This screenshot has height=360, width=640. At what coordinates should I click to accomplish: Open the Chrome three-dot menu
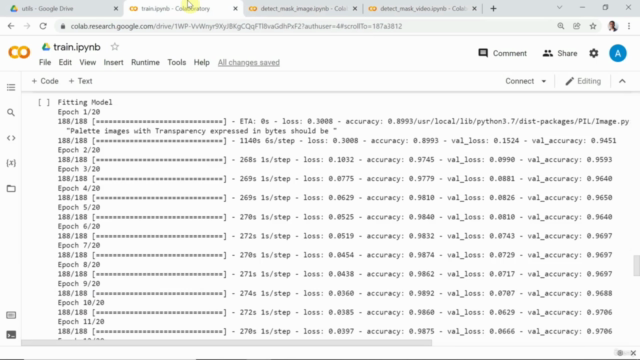pyautogui.click(x=629, y=26)
